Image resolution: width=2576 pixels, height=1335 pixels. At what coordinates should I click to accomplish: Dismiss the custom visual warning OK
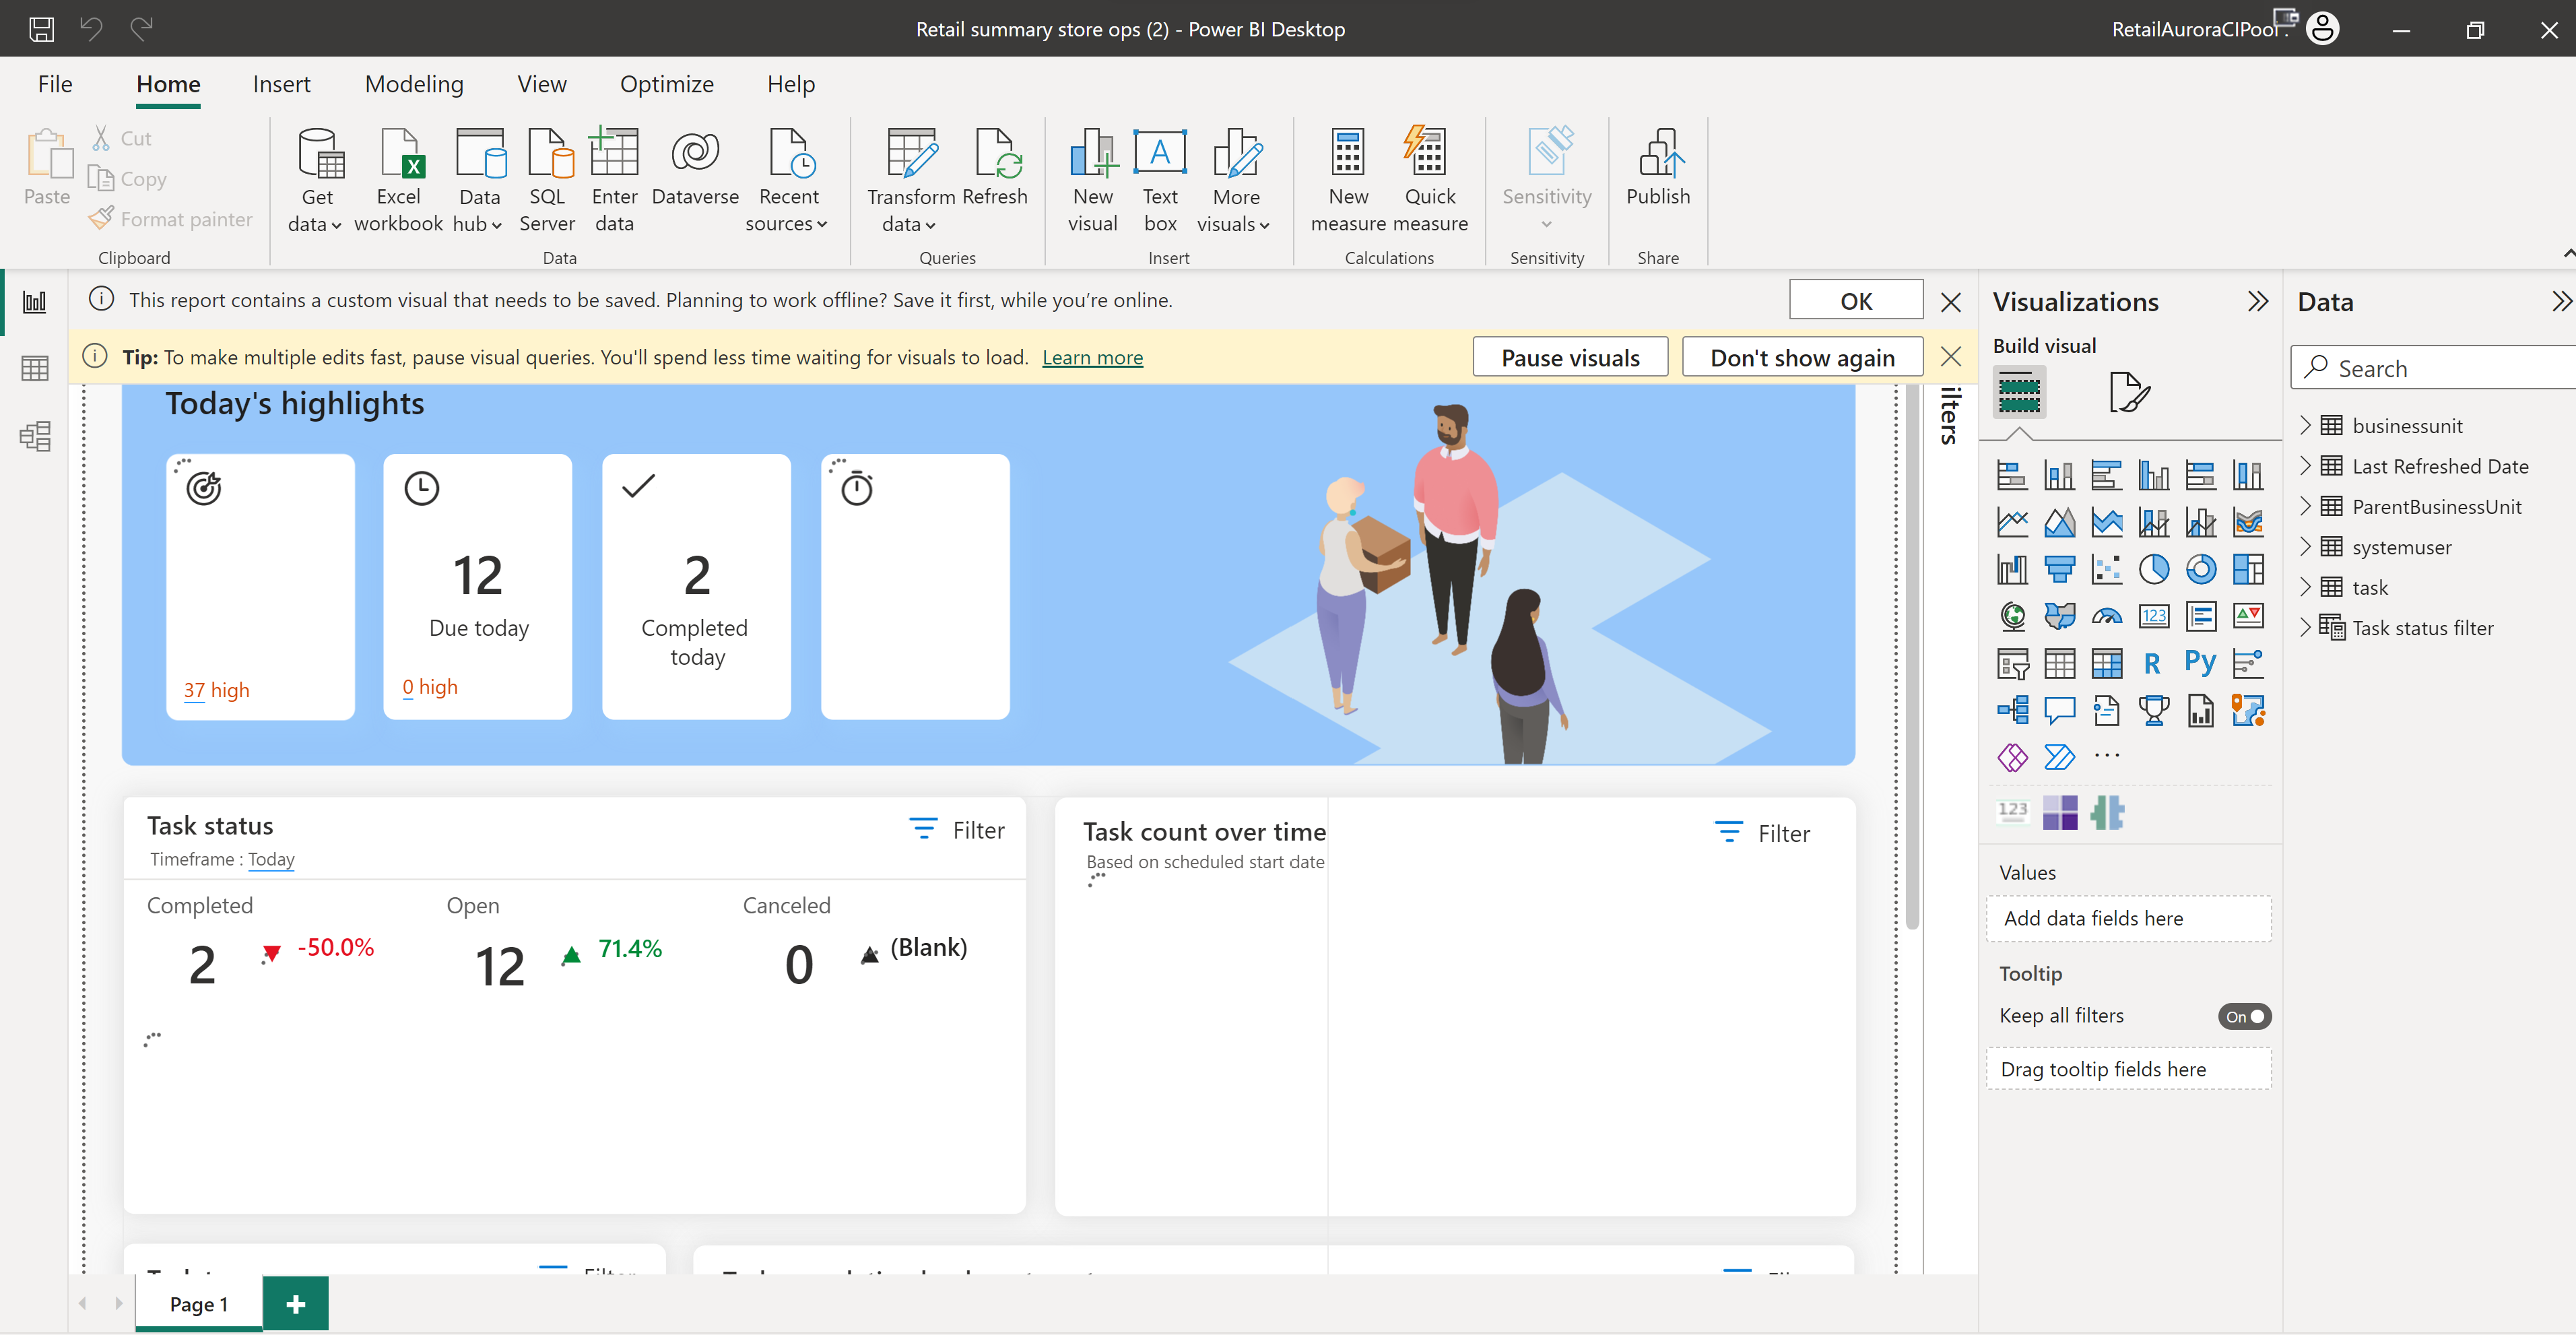(1853, 300)
